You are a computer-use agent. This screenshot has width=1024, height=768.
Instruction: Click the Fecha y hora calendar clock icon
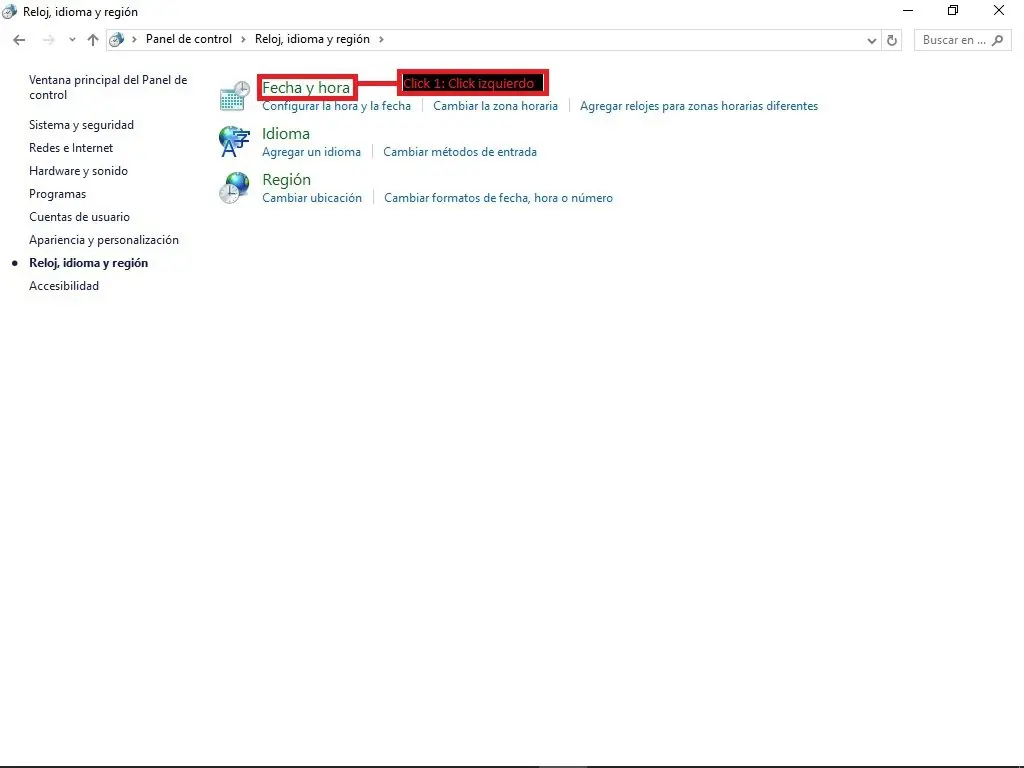point(234,96)
